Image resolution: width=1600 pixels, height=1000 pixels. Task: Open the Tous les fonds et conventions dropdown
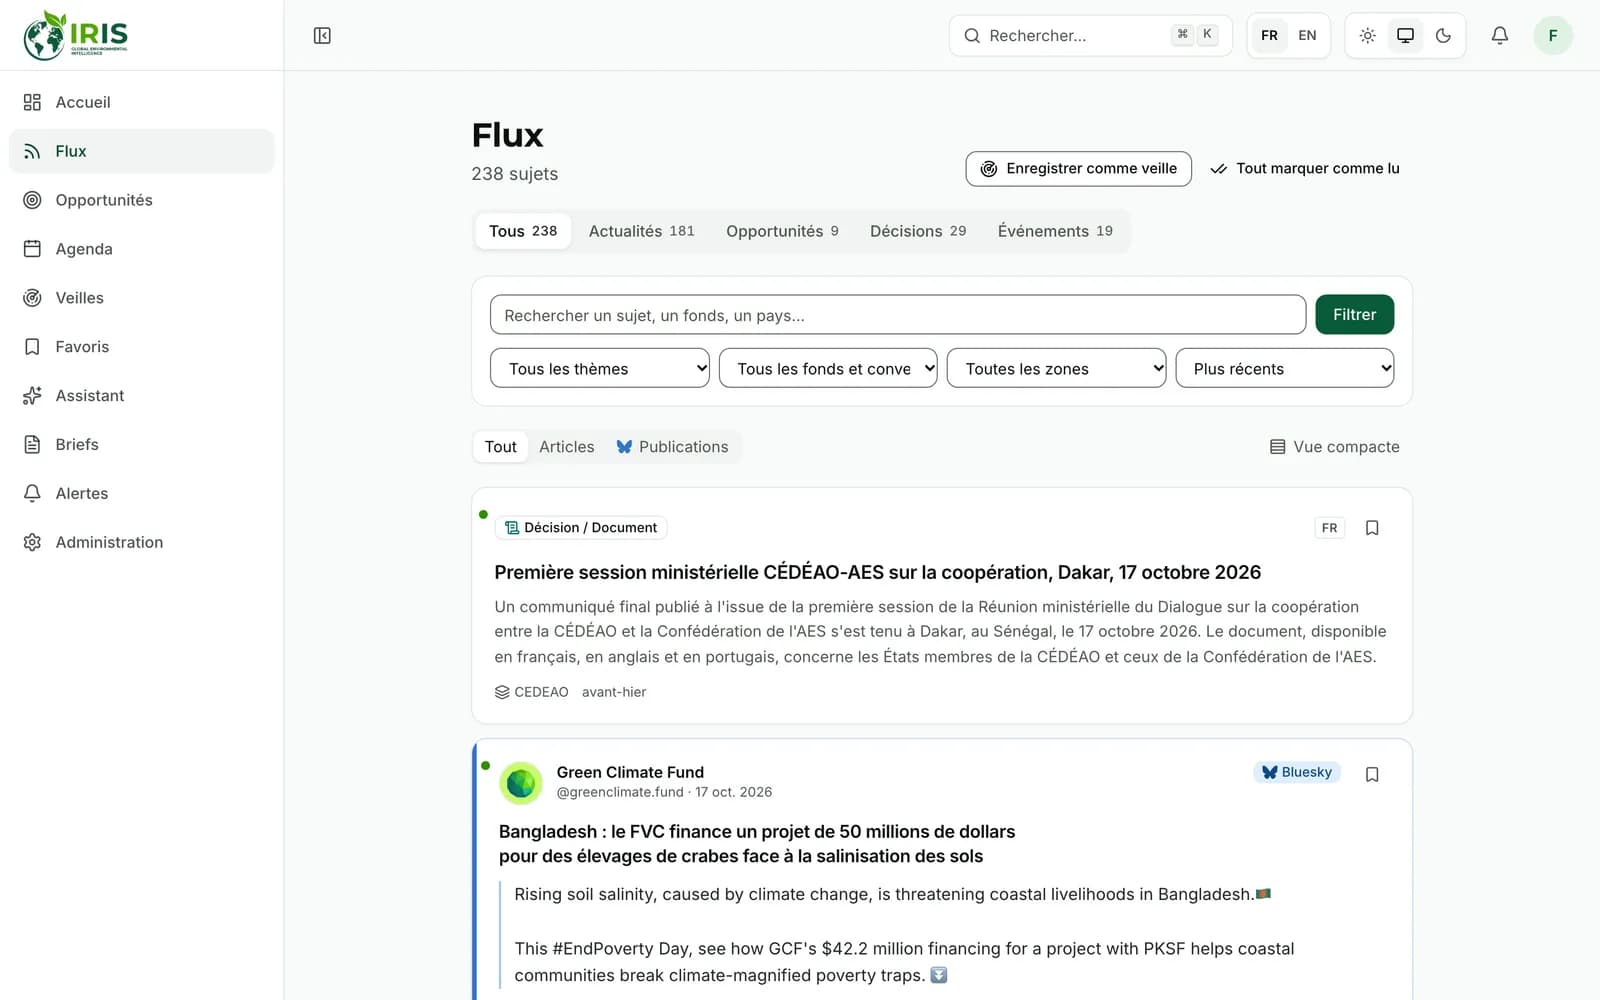coord(828,368)
